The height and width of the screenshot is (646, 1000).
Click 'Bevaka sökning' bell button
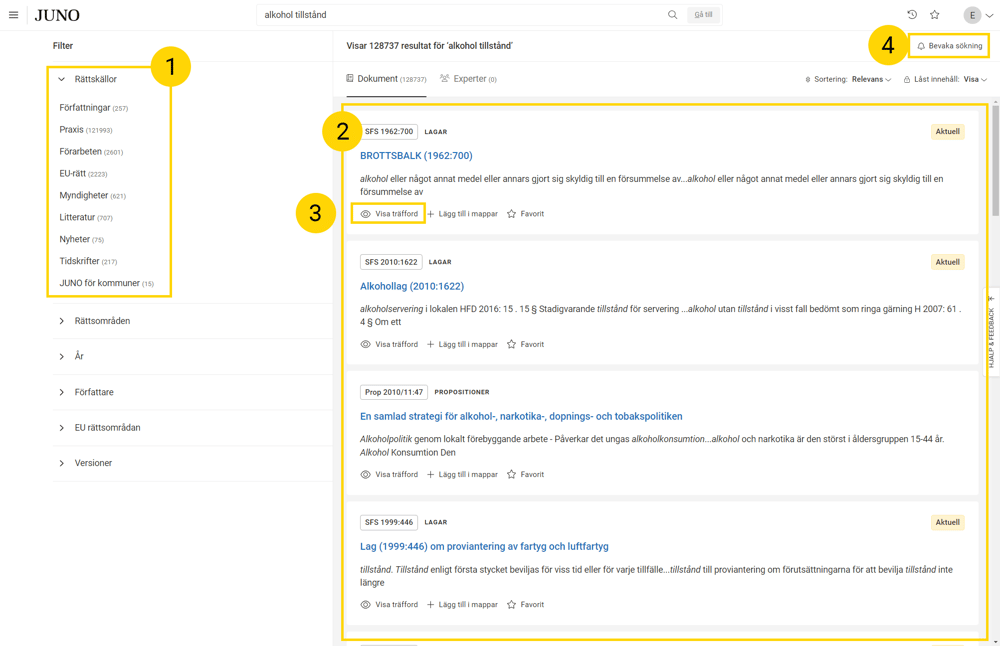[x=949, y=46]
